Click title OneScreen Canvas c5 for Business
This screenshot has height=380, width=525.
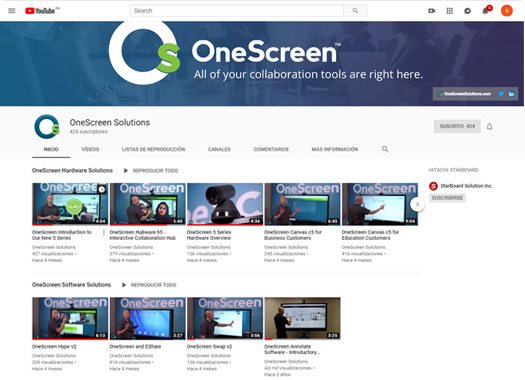coord(293,235)
